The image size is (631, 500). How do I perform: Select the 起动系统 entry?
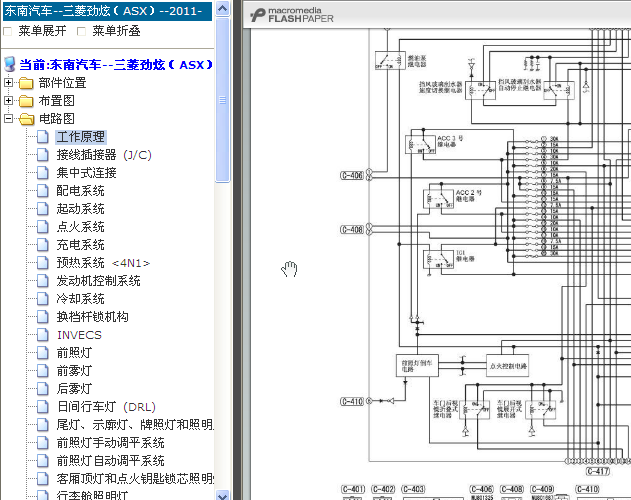pyautogui.click(x=80, y=209)
